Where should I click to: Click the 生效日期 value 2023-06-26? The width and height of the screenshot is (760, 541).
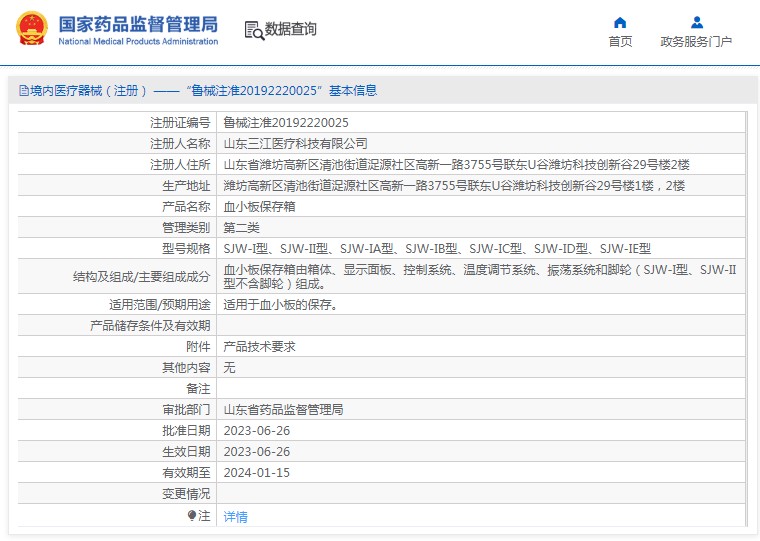pyautogui.click(x=256, y=451)
